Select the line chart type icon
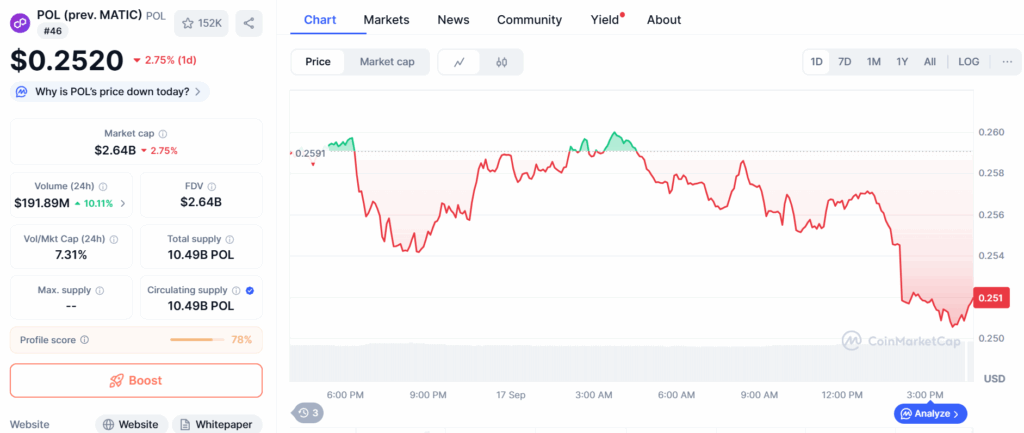Image resolution: width=1024 pixels, height=433 pixels. [459, 62]
